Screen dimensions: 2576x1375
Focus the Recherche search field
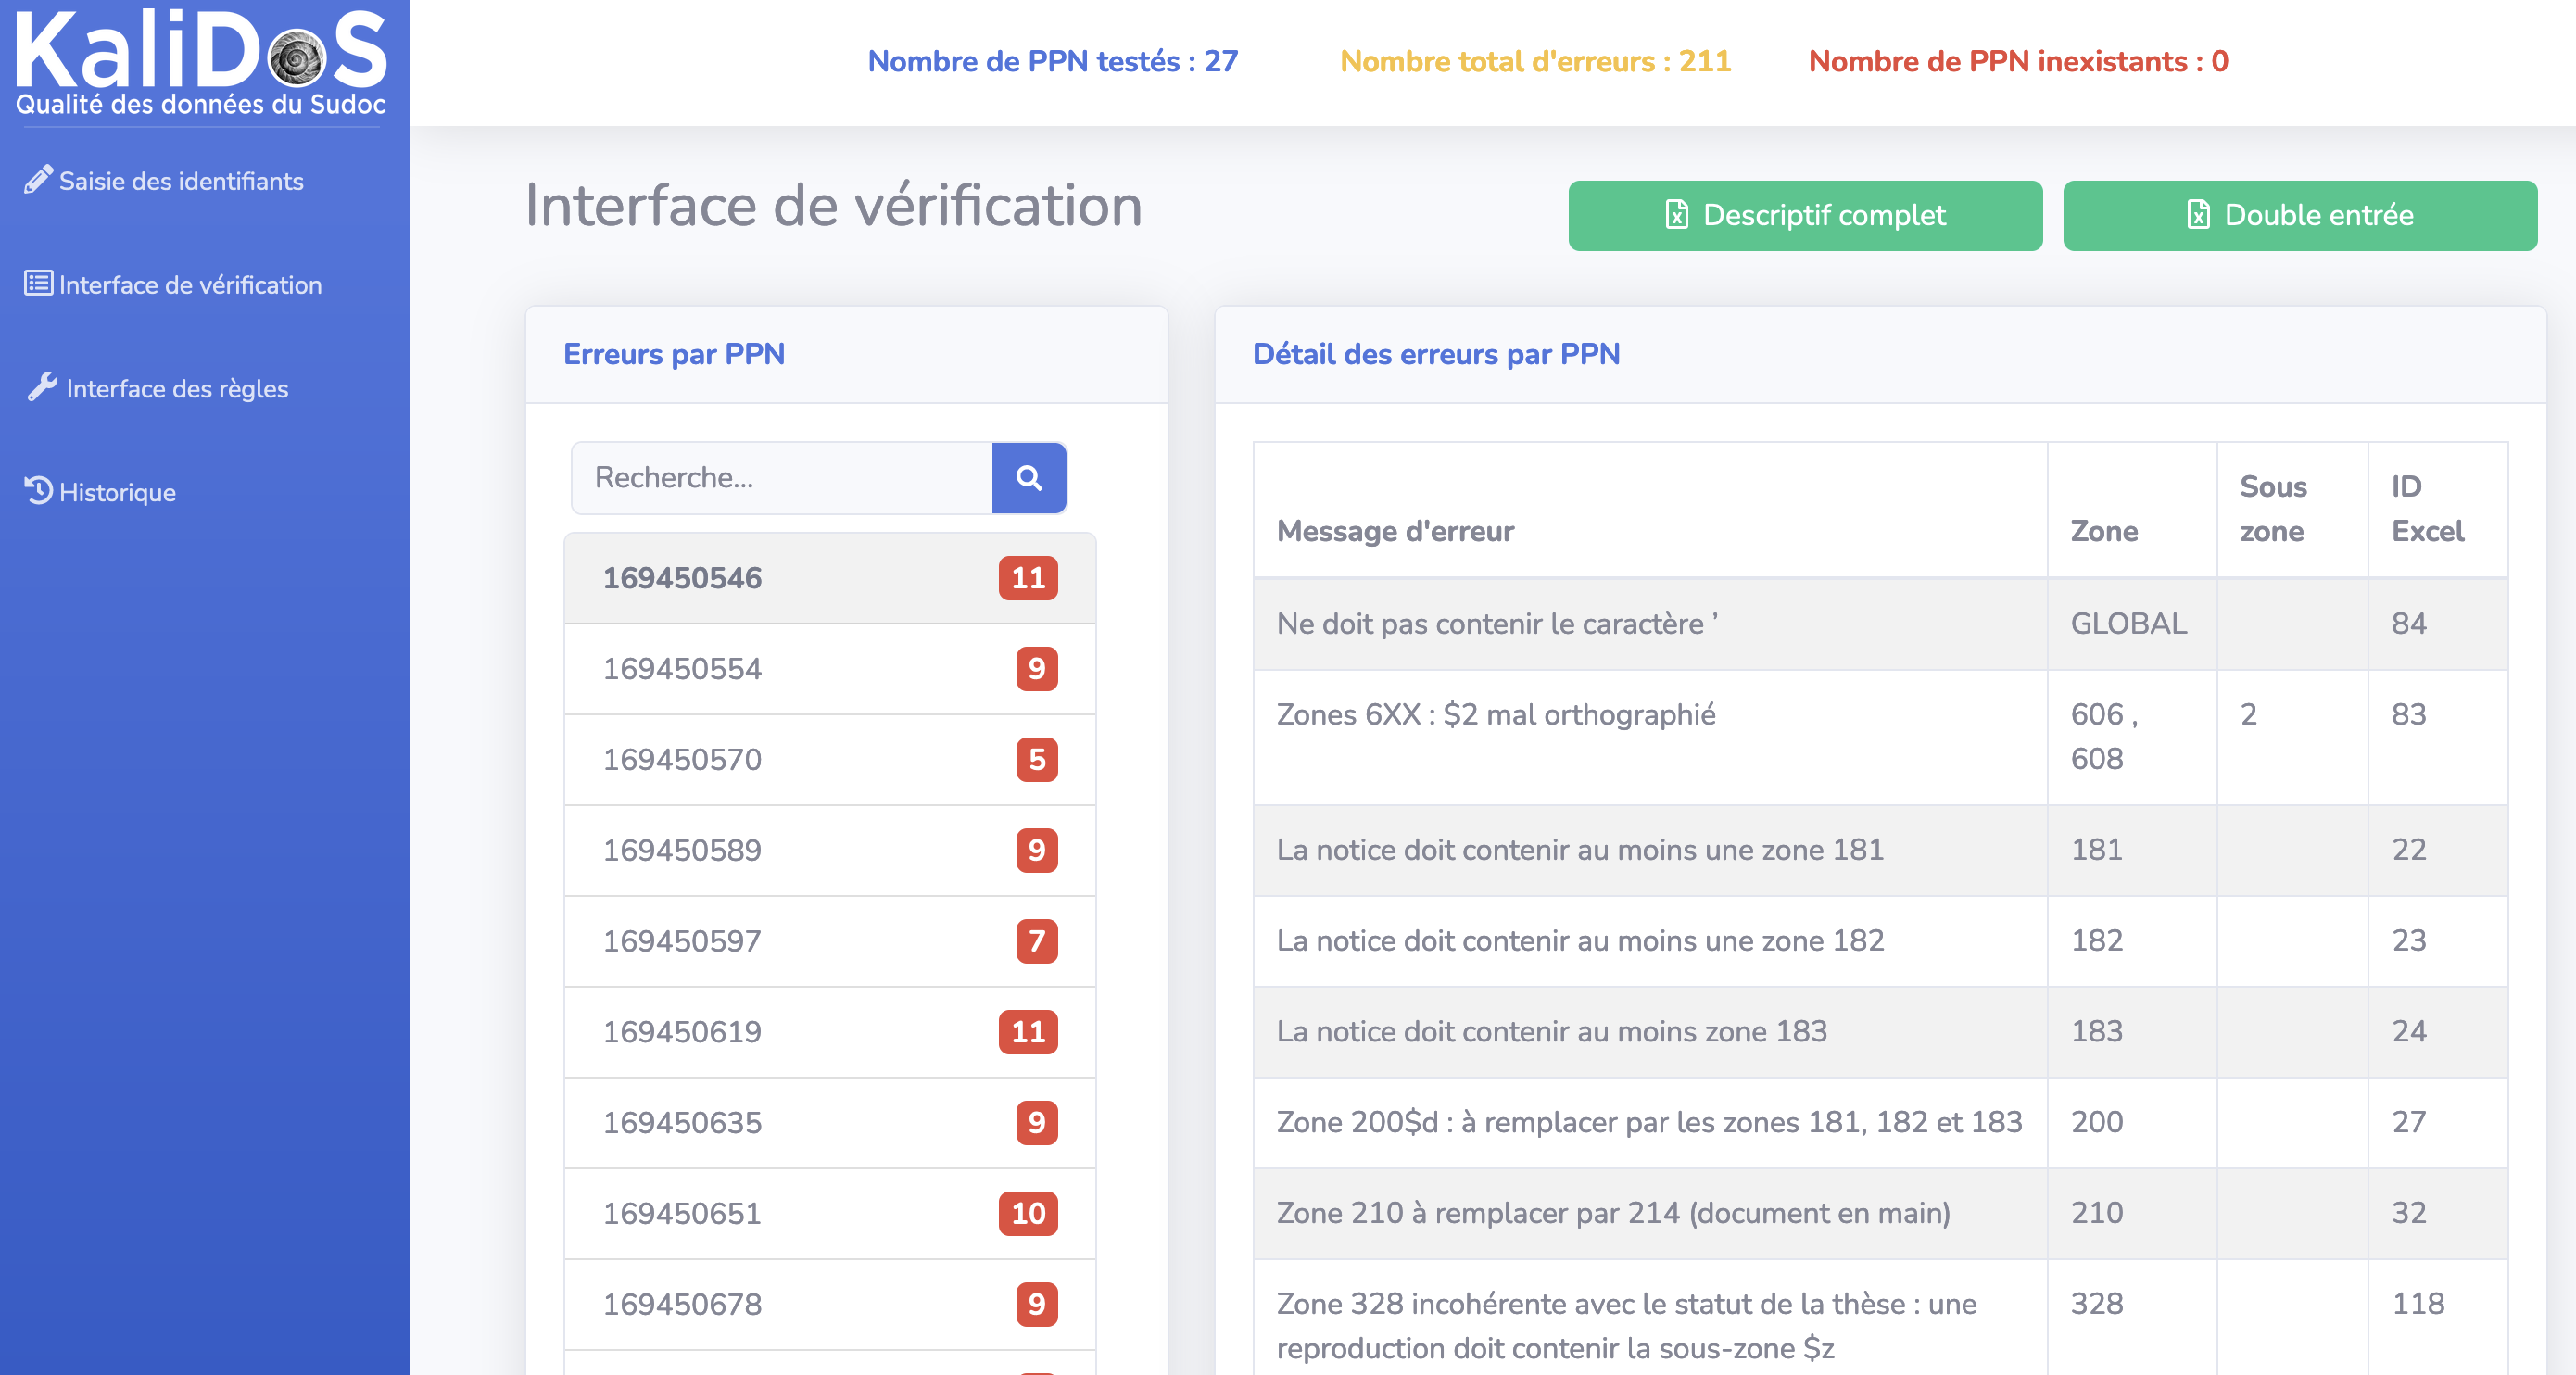(781, 478)
